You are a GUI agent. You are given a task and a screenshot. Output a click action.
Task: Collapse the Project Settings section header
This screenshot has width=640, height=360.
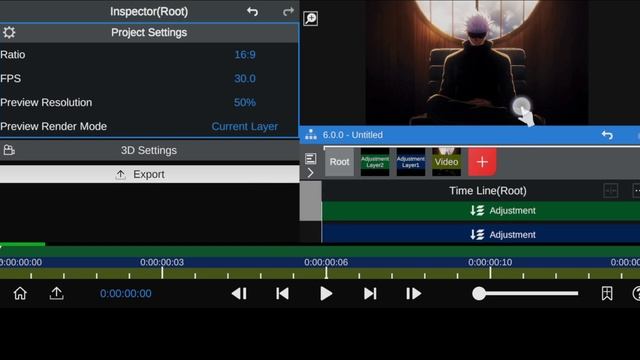pos(149,33)
